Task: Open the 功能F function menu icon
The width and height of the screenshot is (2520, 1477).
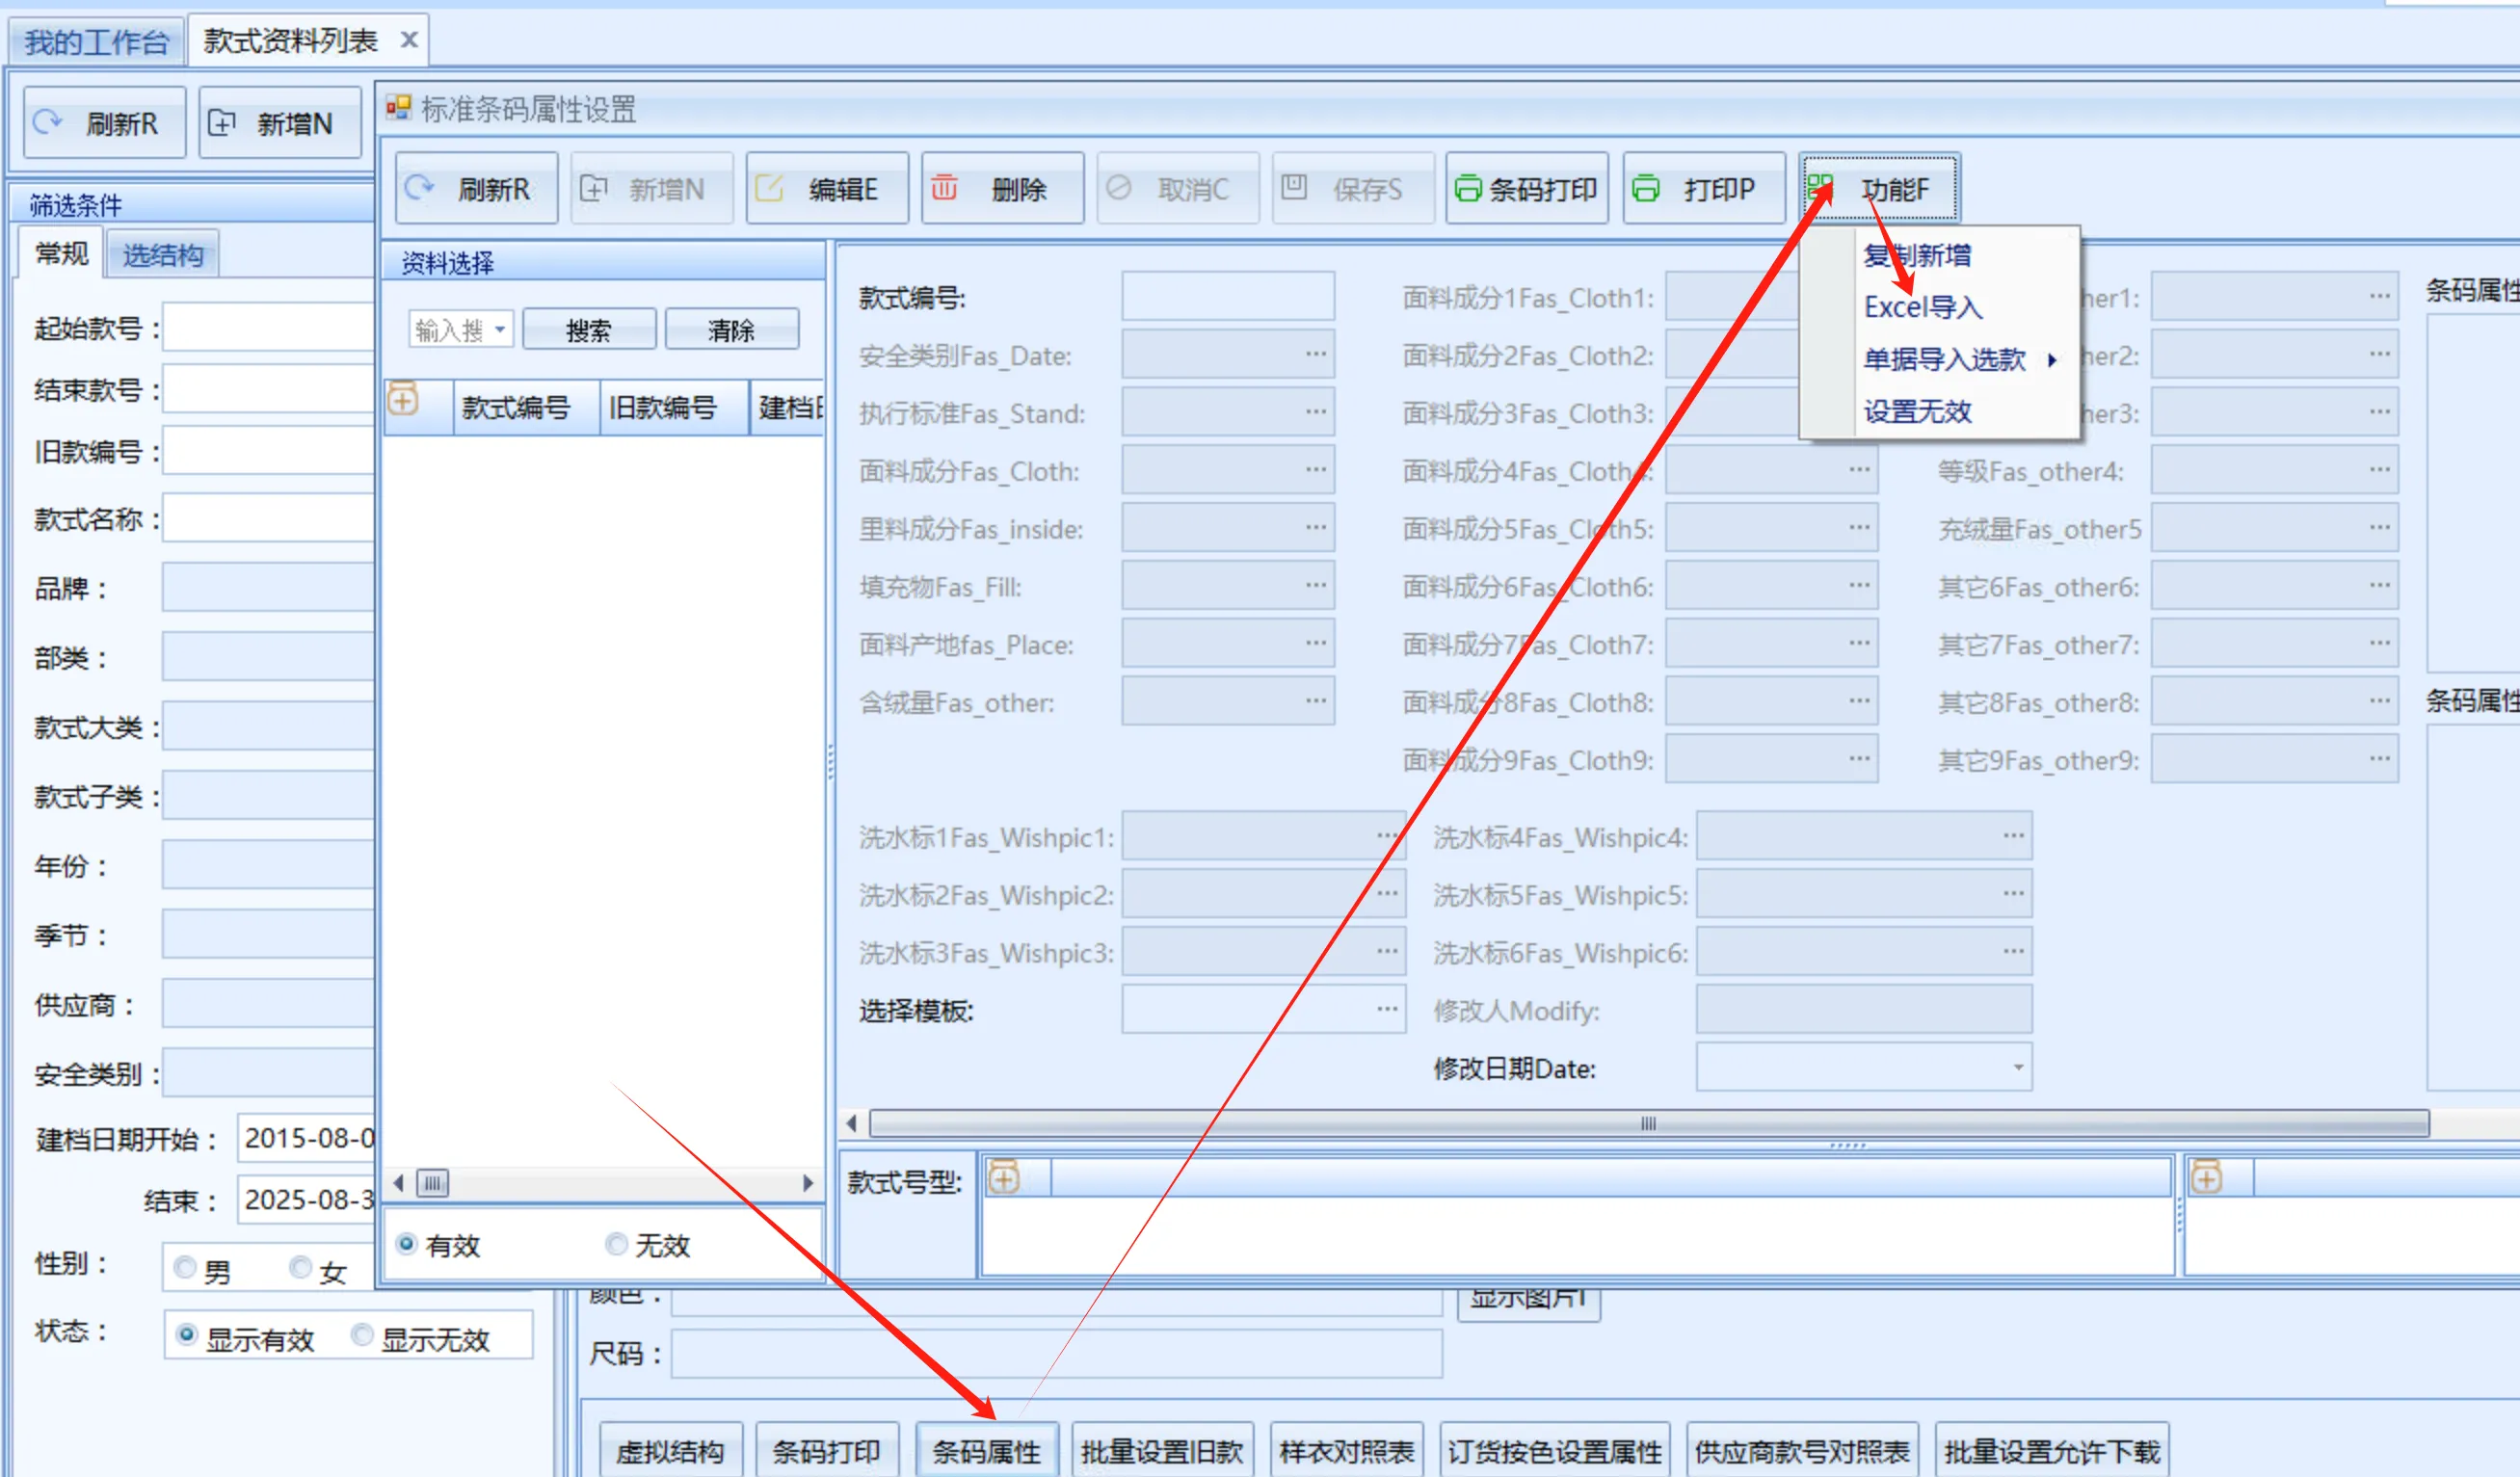Action: [x=1820, y=187]
